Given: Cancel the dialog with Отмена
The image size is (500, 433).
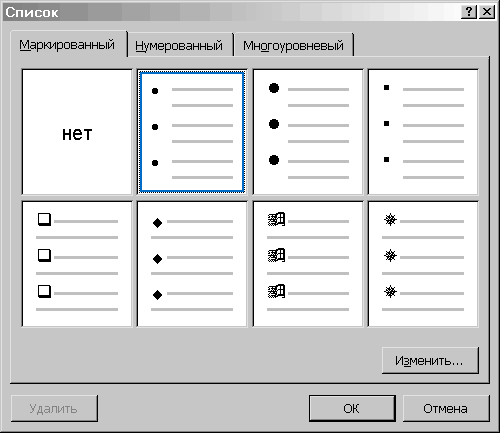Looking at the screenshot, I should click(x=446, y=409).
